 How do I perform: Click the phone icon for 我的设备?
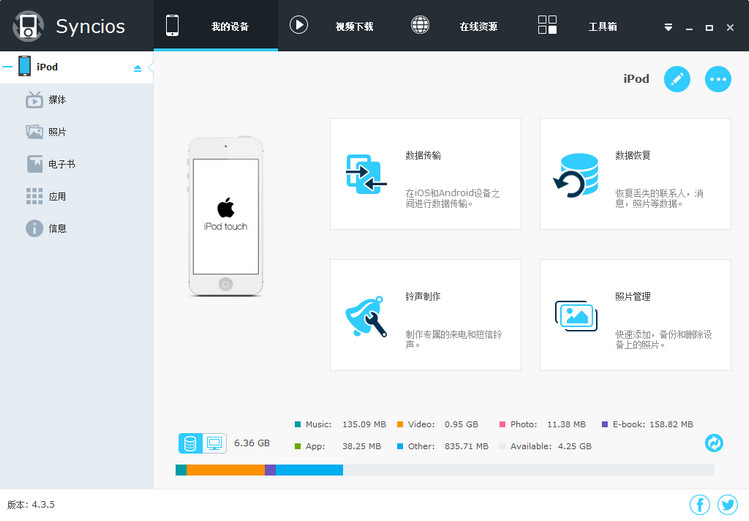pos(172,25)
